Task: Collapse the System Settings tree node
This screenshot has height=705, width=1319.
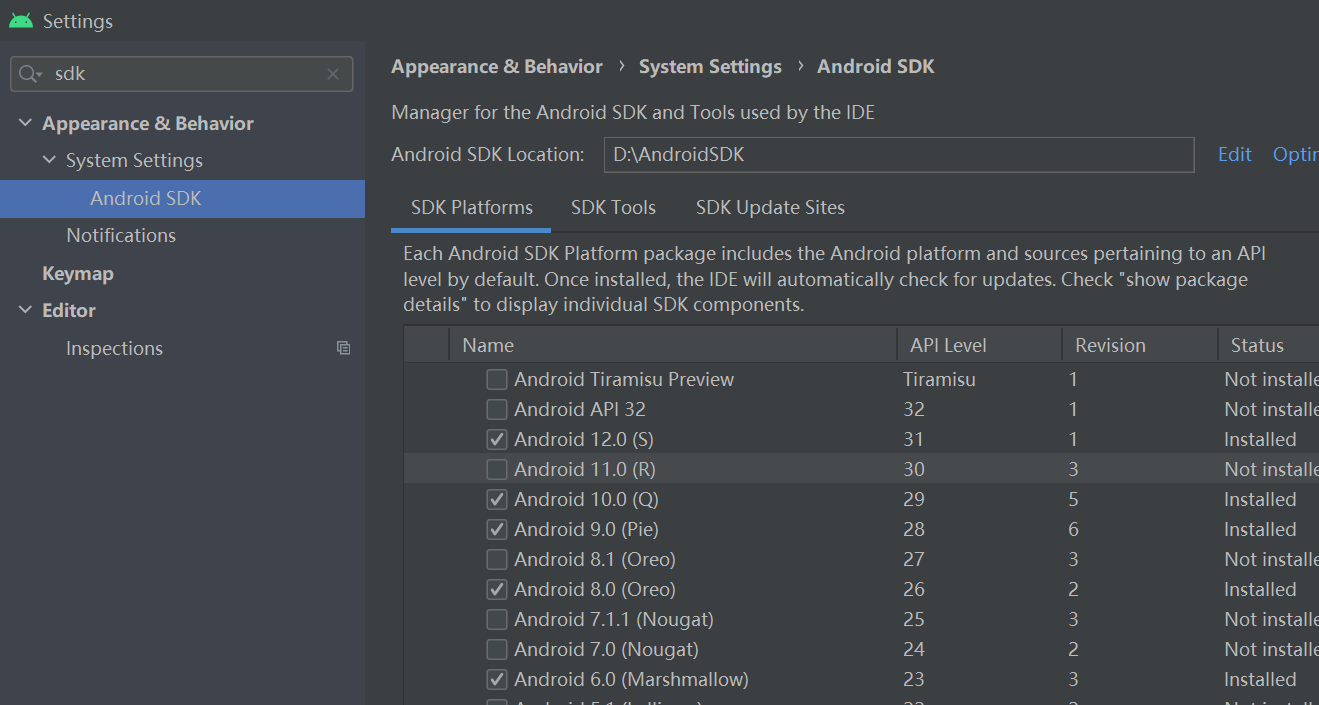Action: click(x=49, y=160)
